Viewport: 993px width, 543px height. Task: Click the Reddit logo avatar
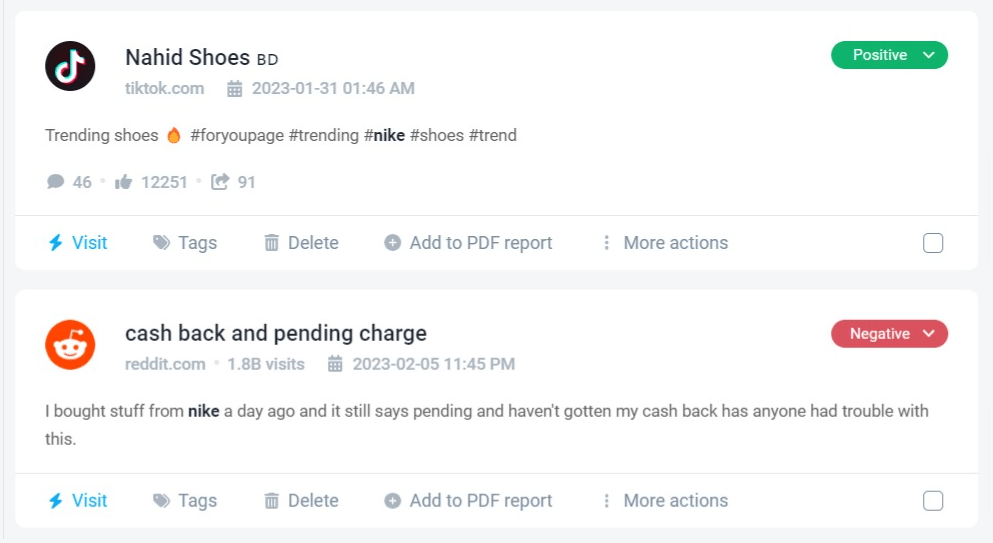click(x=70, y=344)
